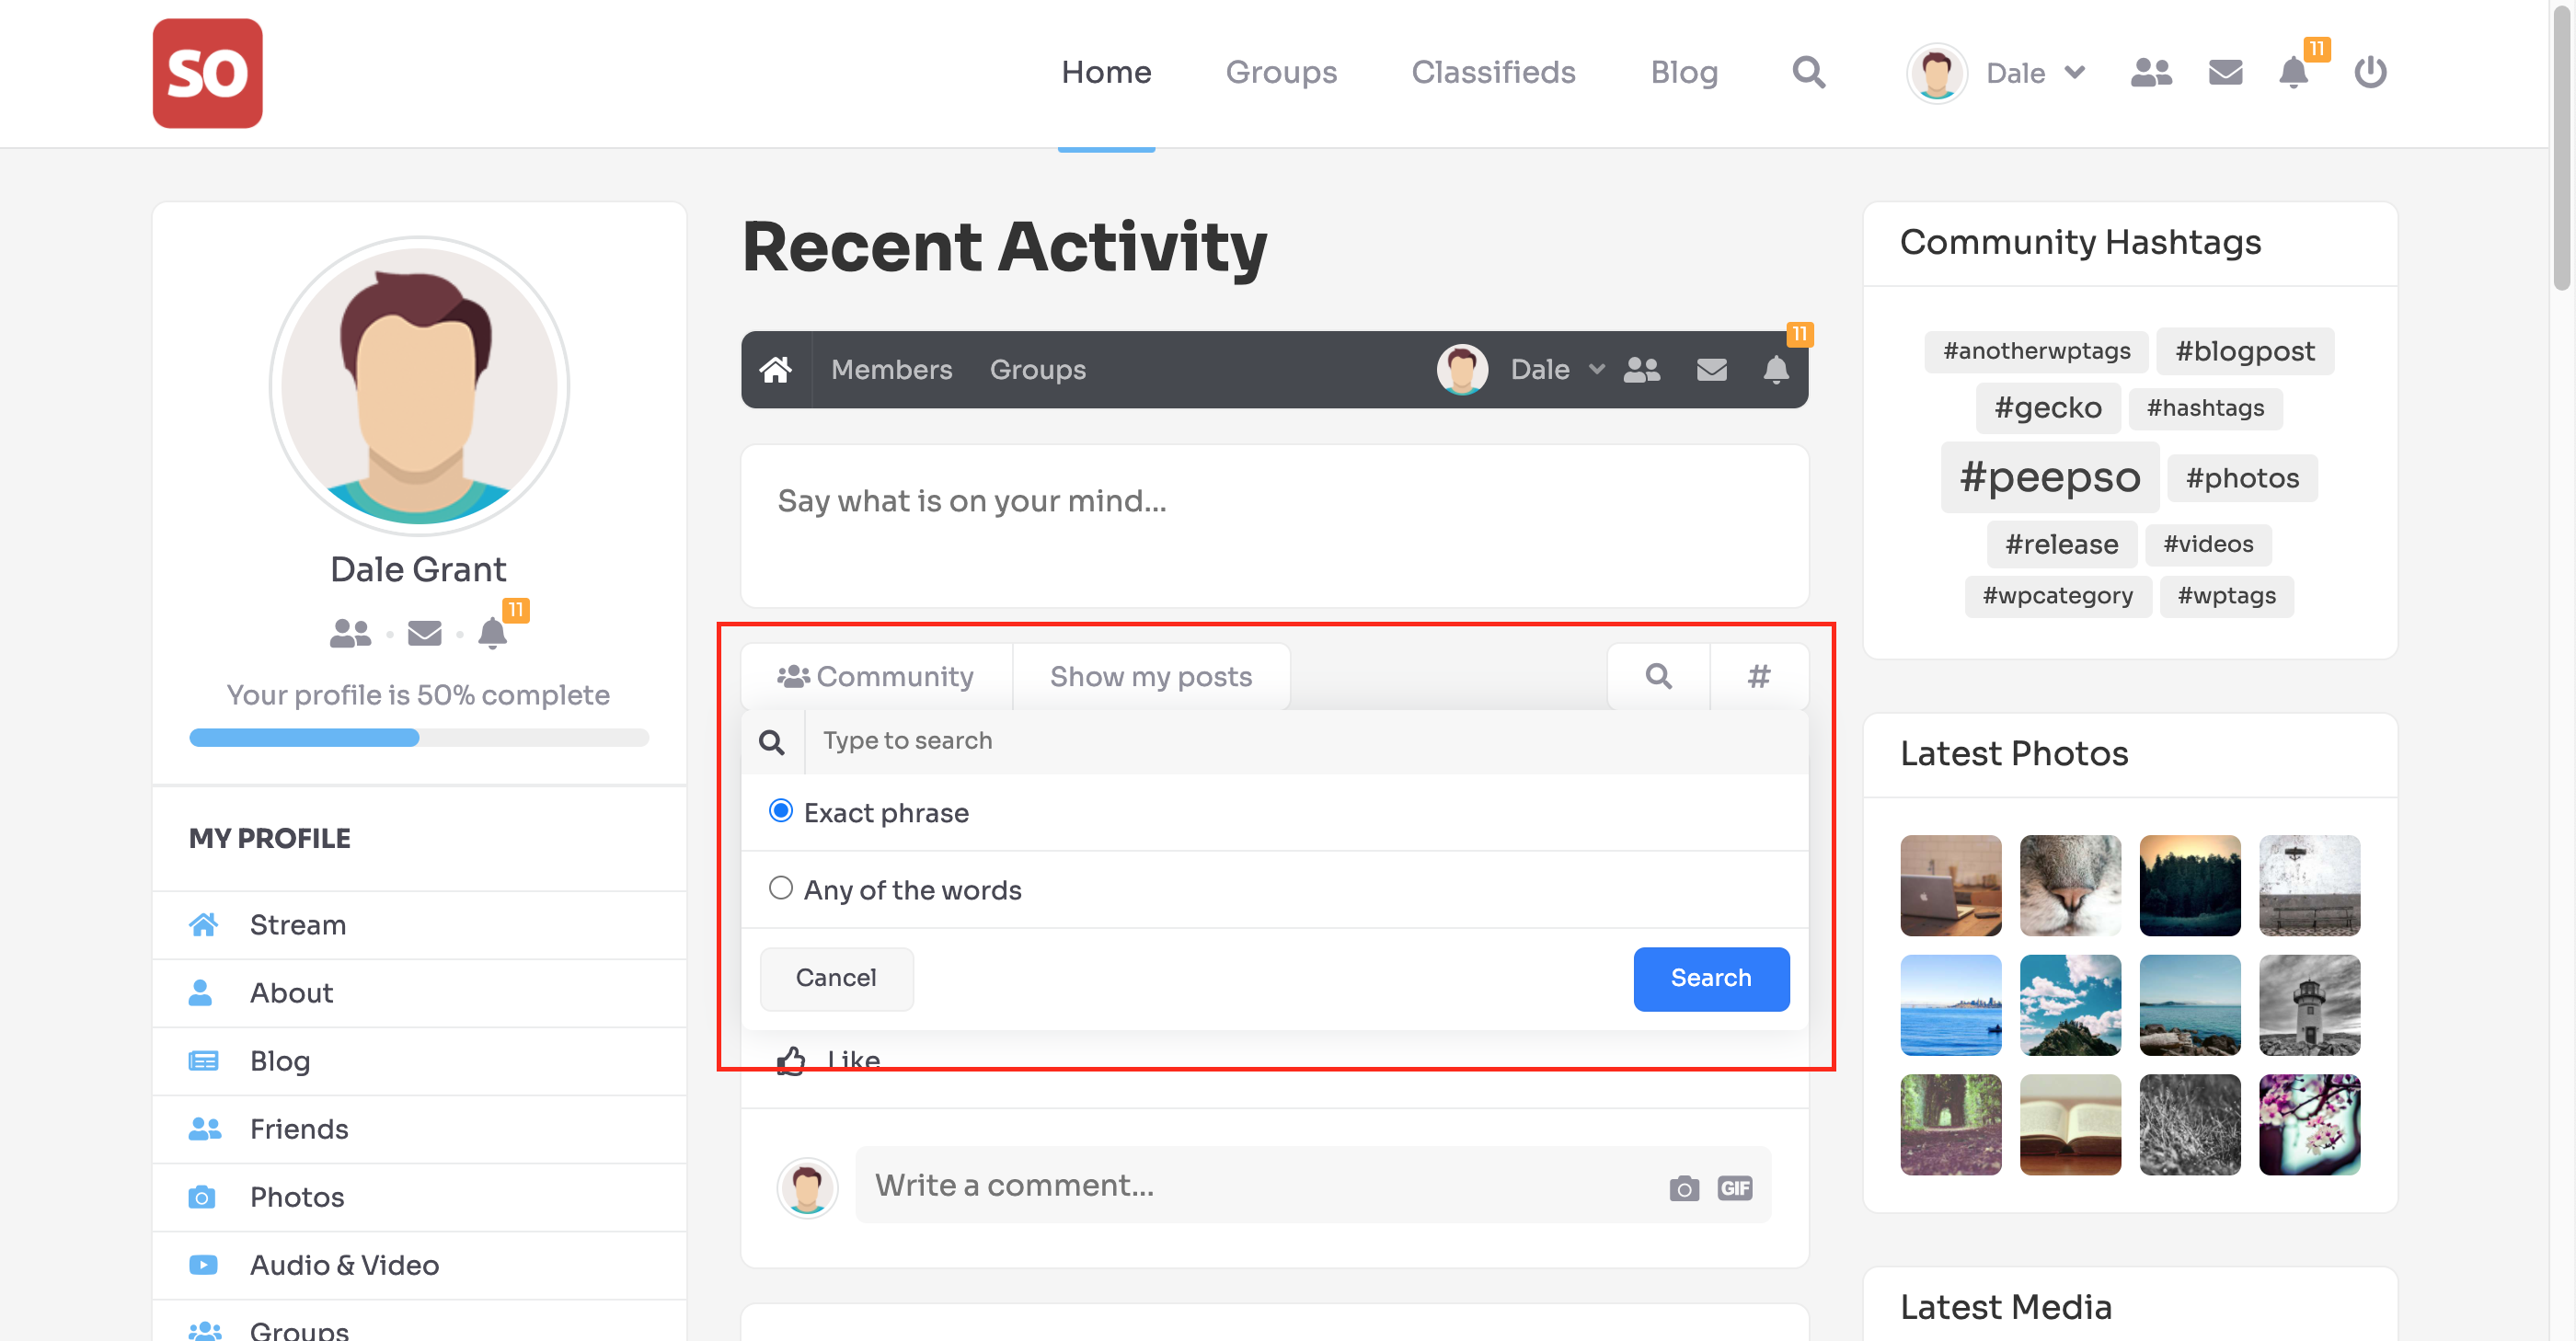2576x1341 pixels.
Task: Toggle the stream search magnifier button
Action: tap(1659, 677)
